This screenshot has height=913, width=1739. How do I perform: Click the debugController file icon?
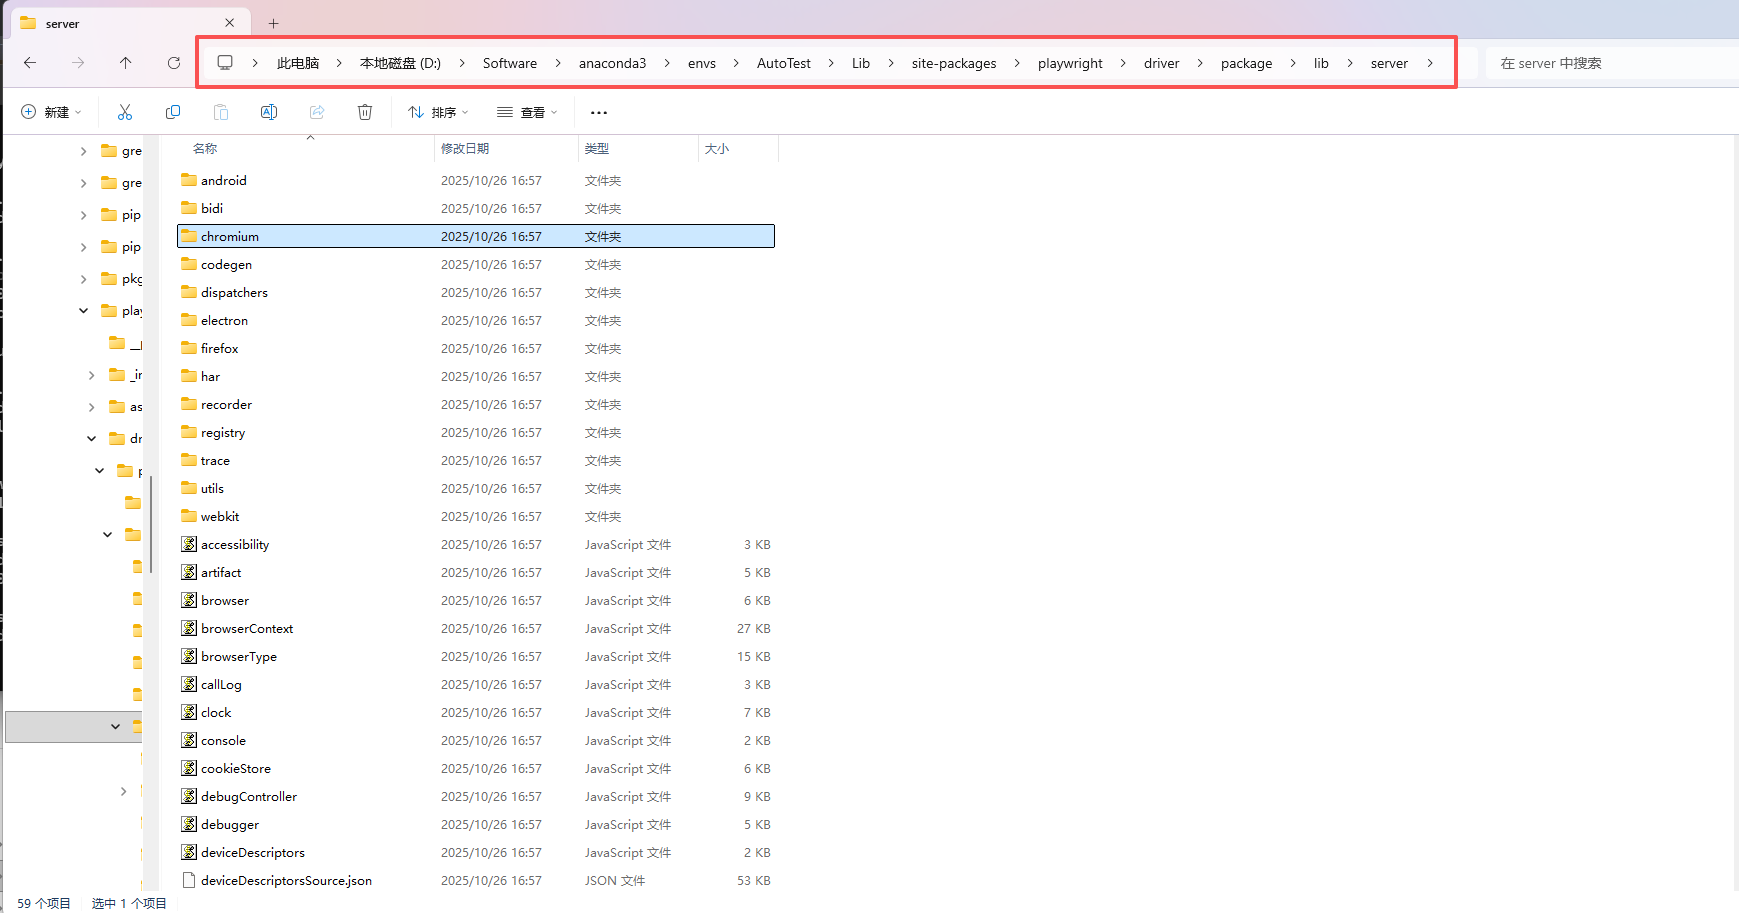[189, 796]
